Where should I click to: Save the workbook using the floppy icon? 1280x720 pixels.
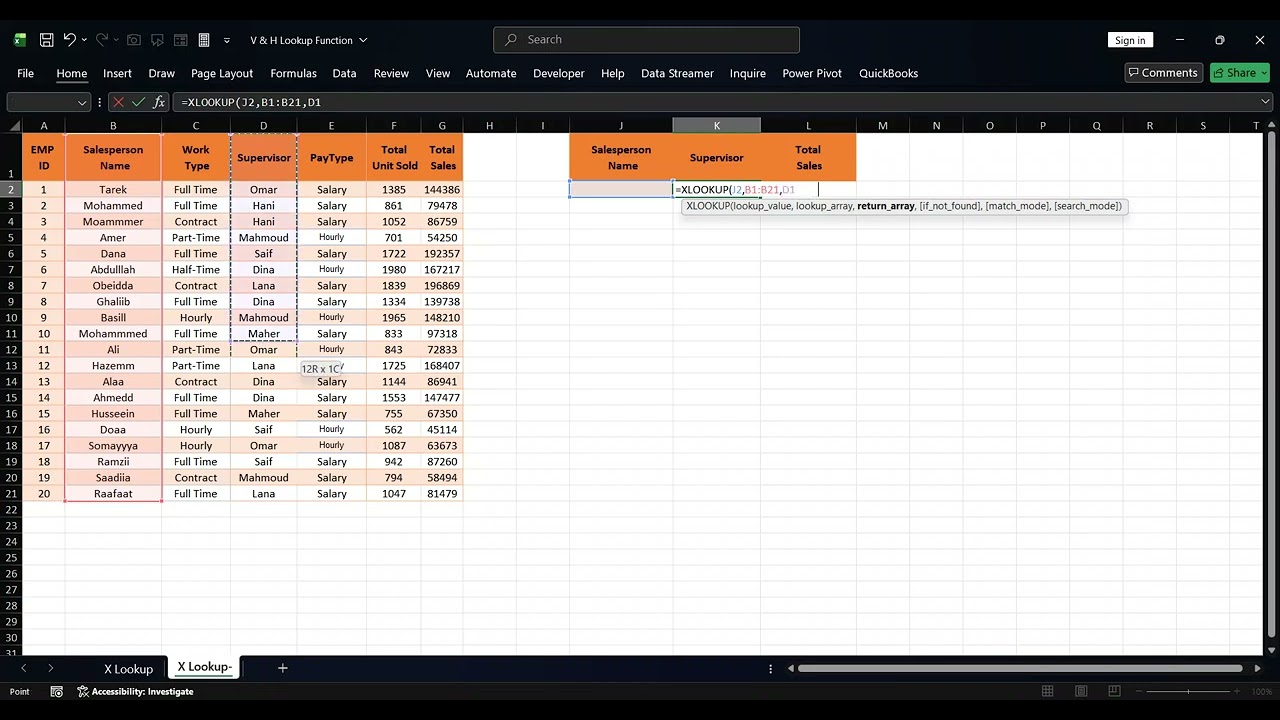point(46,40)
